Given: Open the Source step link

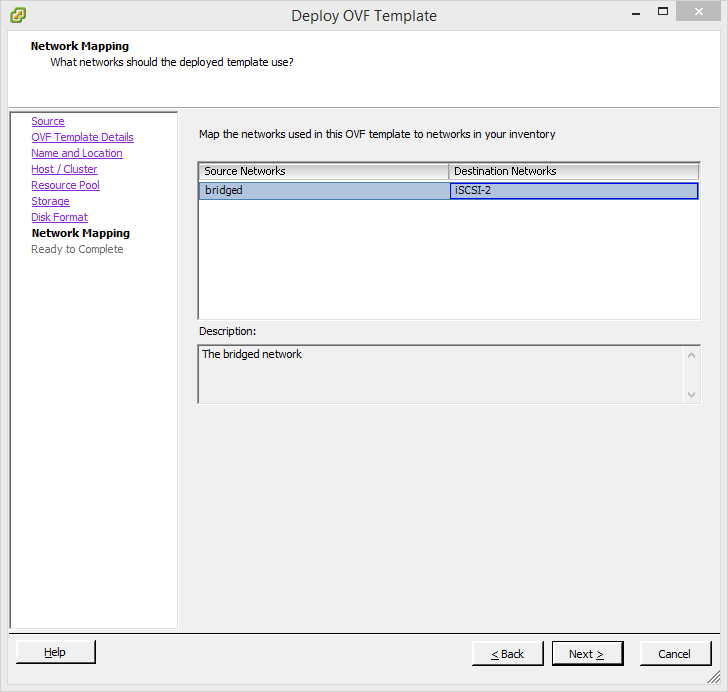Looking at the screenshot, I should tap(47, 121).
